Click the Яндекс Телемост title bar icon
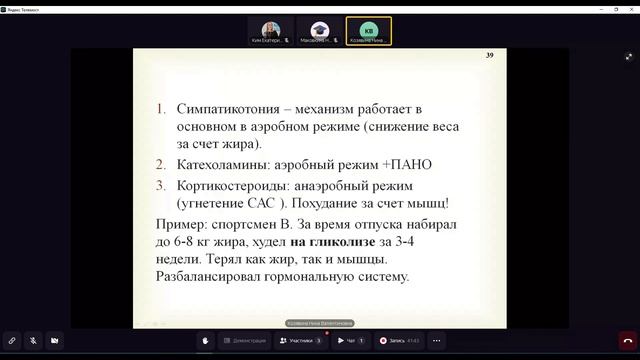 [x=3, y=9]
